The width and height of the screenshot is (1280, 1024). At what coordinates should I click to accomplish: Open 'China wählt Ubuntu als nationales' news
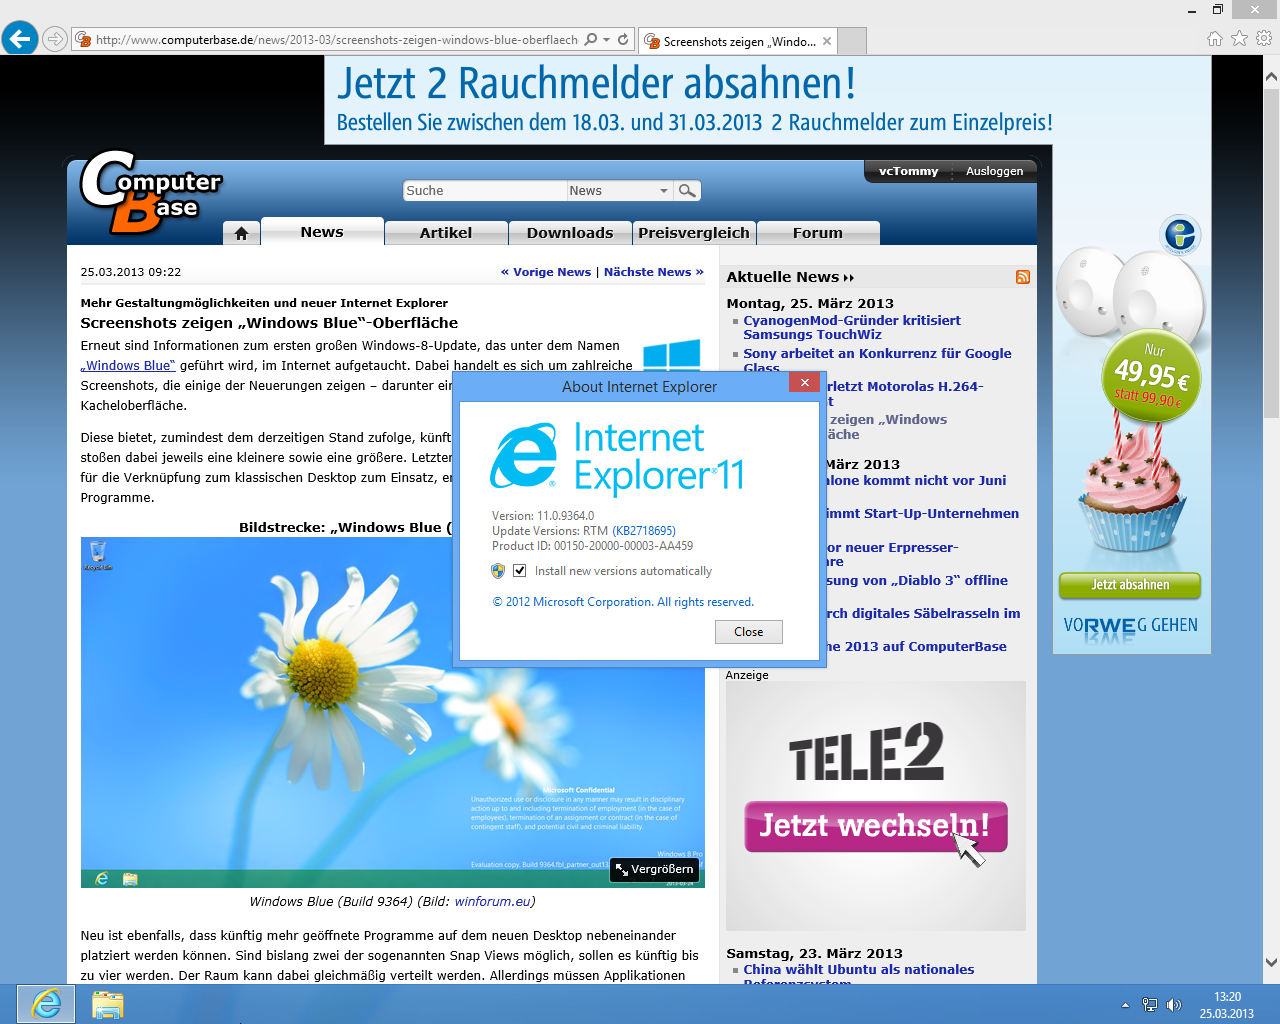(x=858, y=970)
